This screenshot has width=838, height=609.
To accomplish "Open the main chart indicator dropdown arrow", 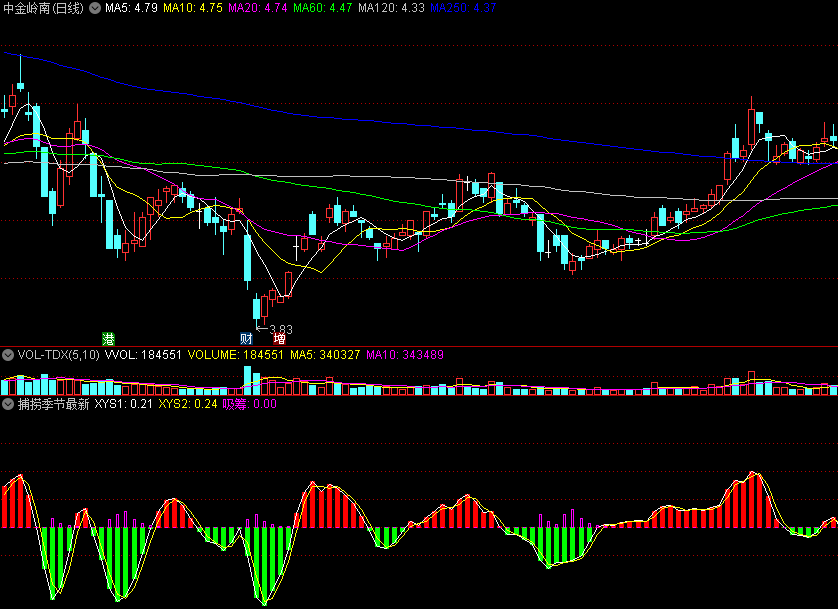I will coord(95,8).
